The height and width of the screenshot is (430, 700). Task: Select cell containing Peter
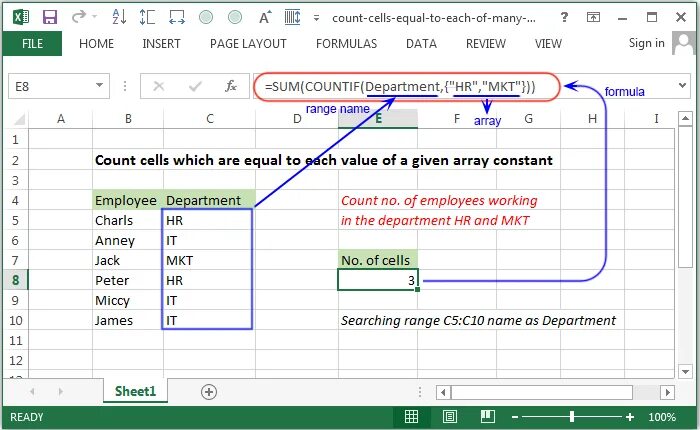click(128, 280)
